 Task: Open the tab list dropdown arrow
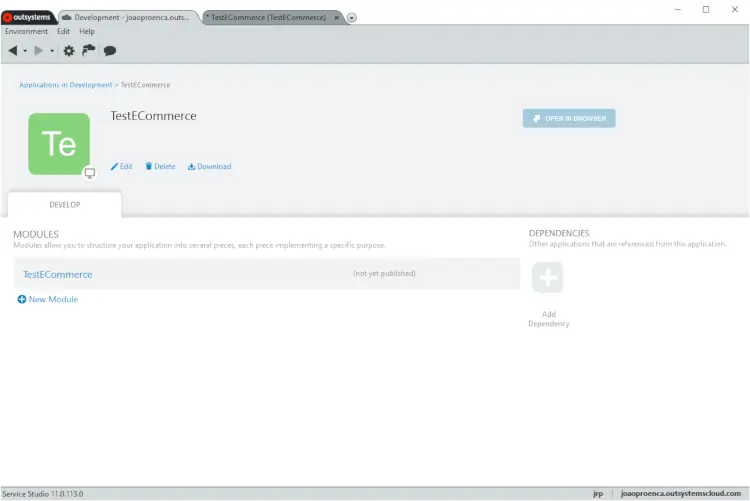352,18
